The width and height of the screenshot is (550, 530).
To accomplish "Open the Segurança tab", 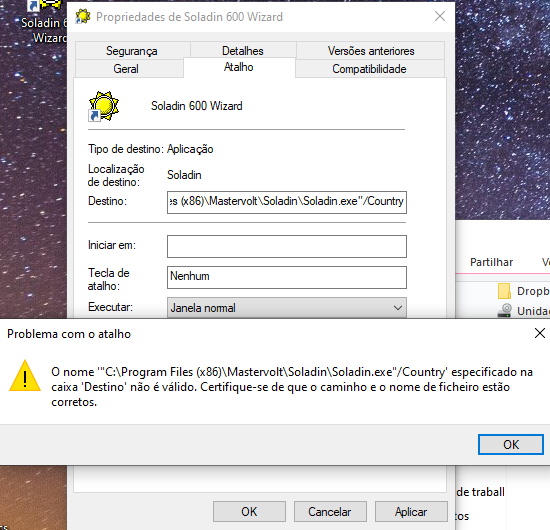I will pyautogui.click(x=132, y=51).
